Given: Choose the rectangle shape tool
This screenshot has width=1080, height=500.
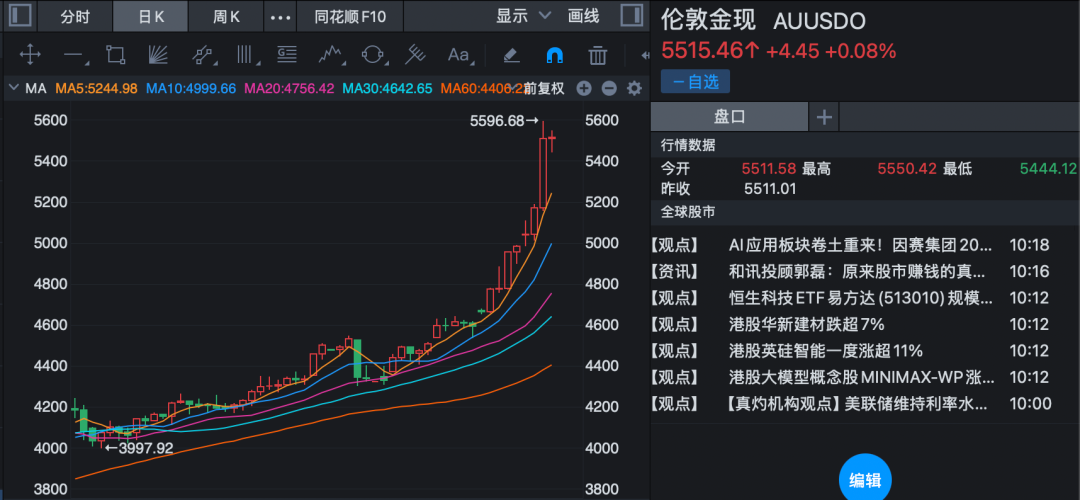Looking at the screenshot, I should coord(115,55).
